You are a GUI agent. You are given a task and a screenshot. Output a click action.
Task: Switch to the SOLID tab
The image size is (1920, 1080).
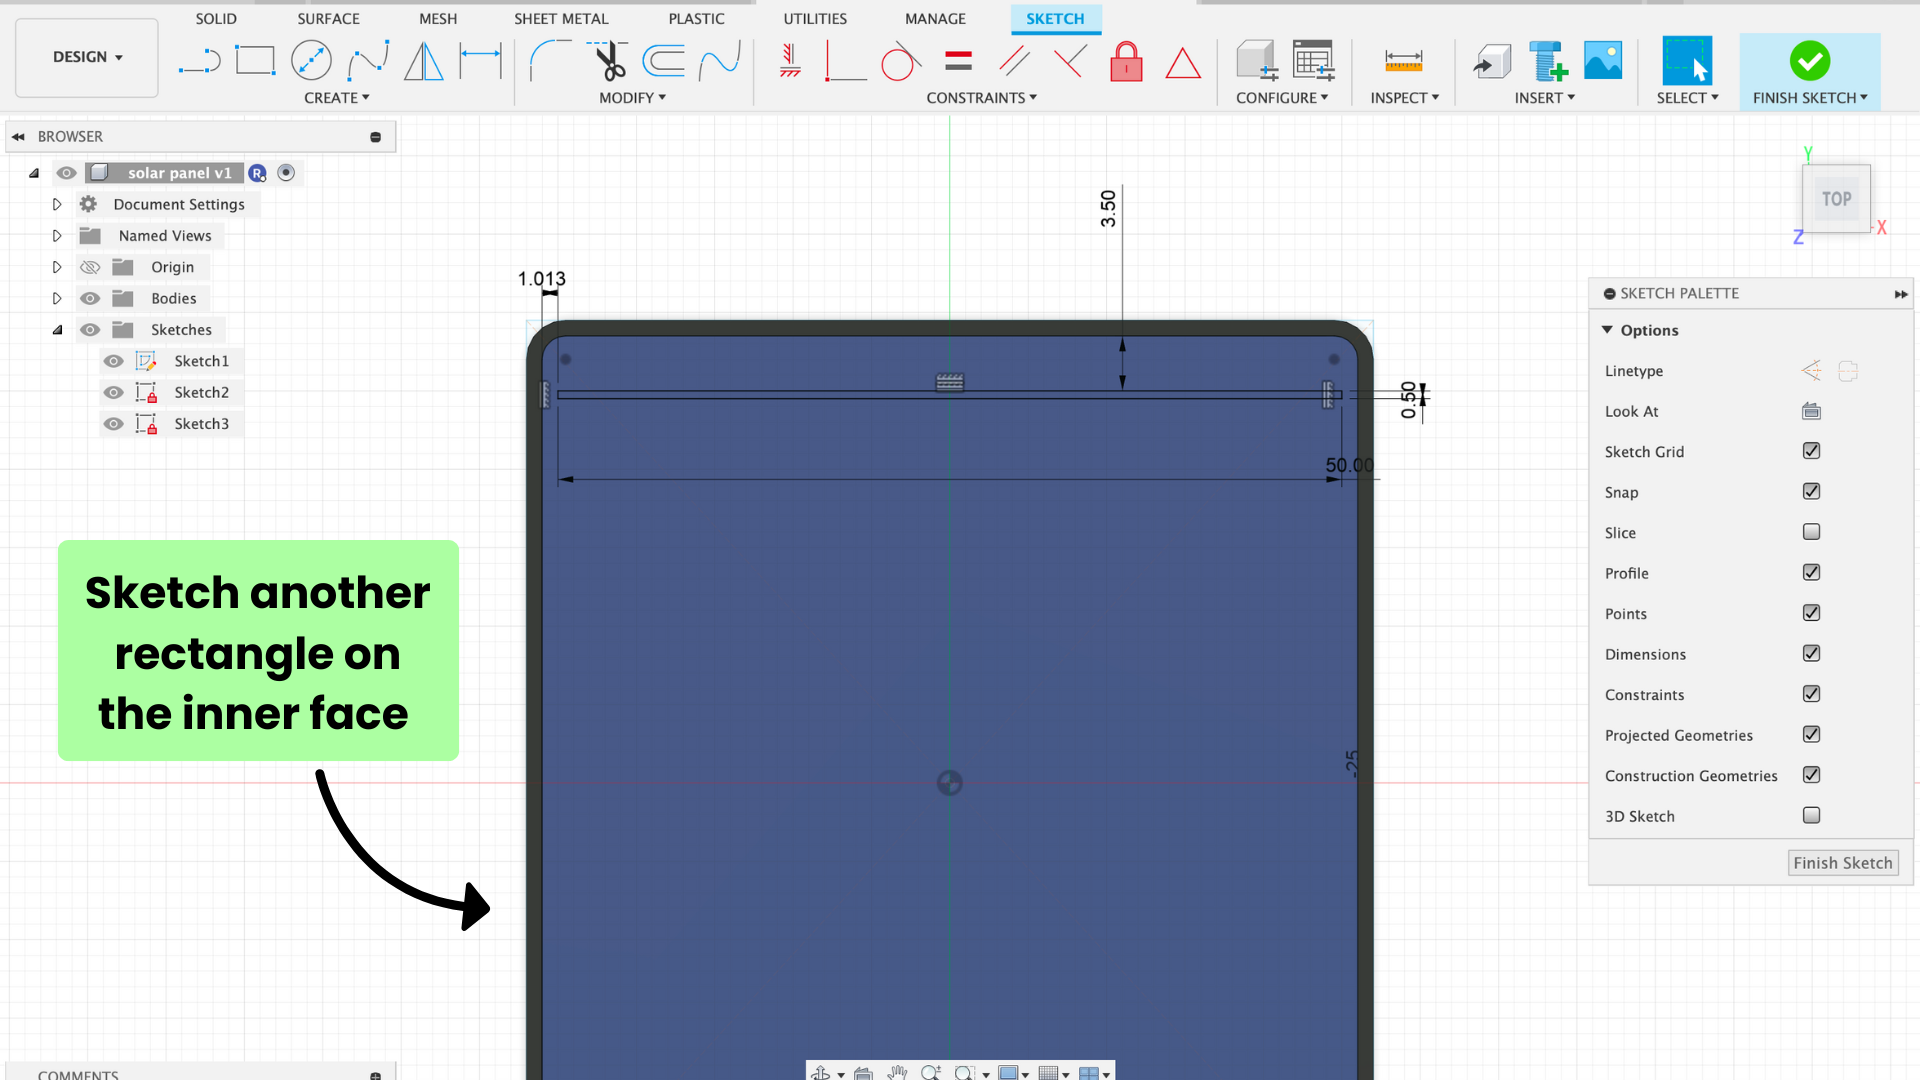[x=216, y=19]
